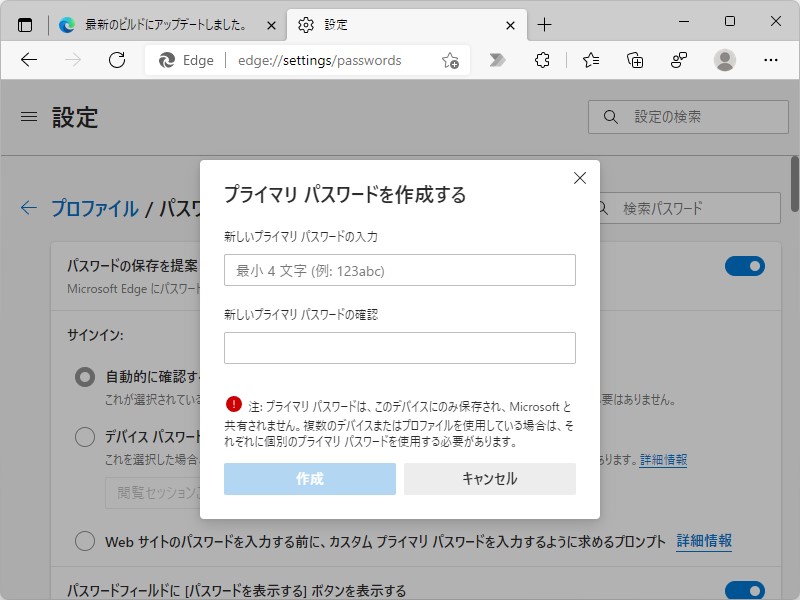Image resolution: width=800 pixels, height=600 pixels.
Task: Open Collections with the toolbar icon
Action: (634, 60)
